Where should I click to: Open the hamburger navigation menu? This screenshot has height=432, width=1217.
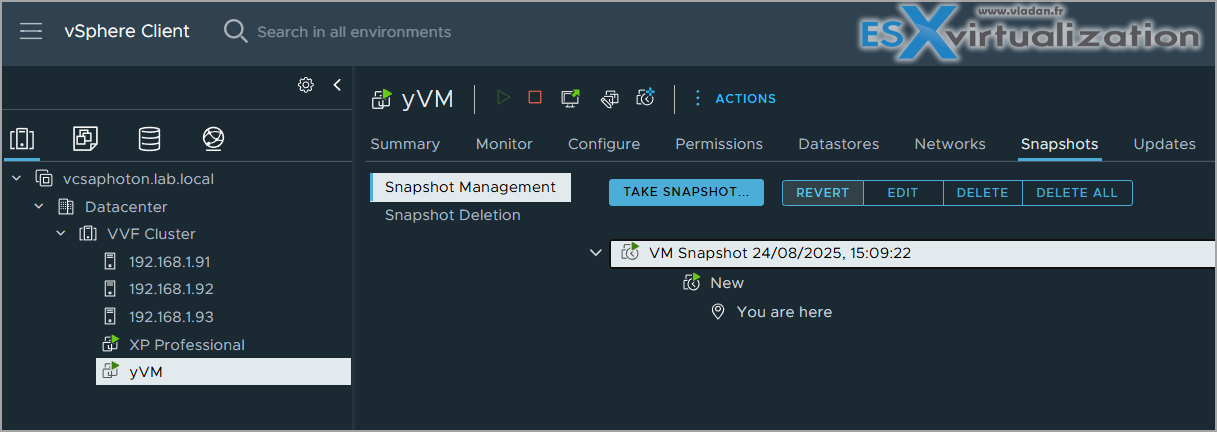pos(31,32)
